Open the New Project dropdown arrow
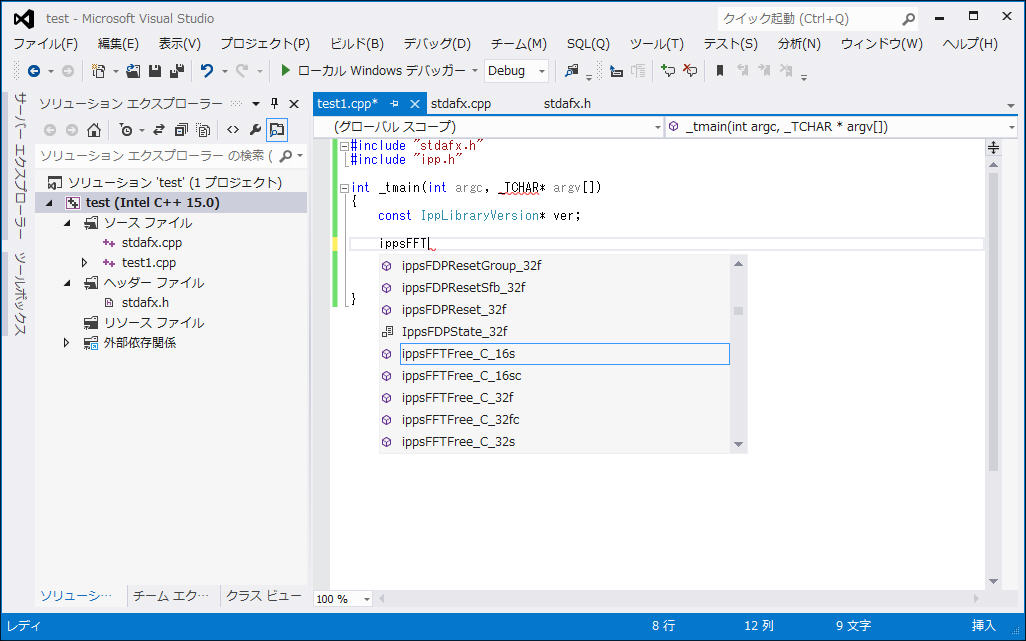The image size is (1026, 641). click(116, 71)
